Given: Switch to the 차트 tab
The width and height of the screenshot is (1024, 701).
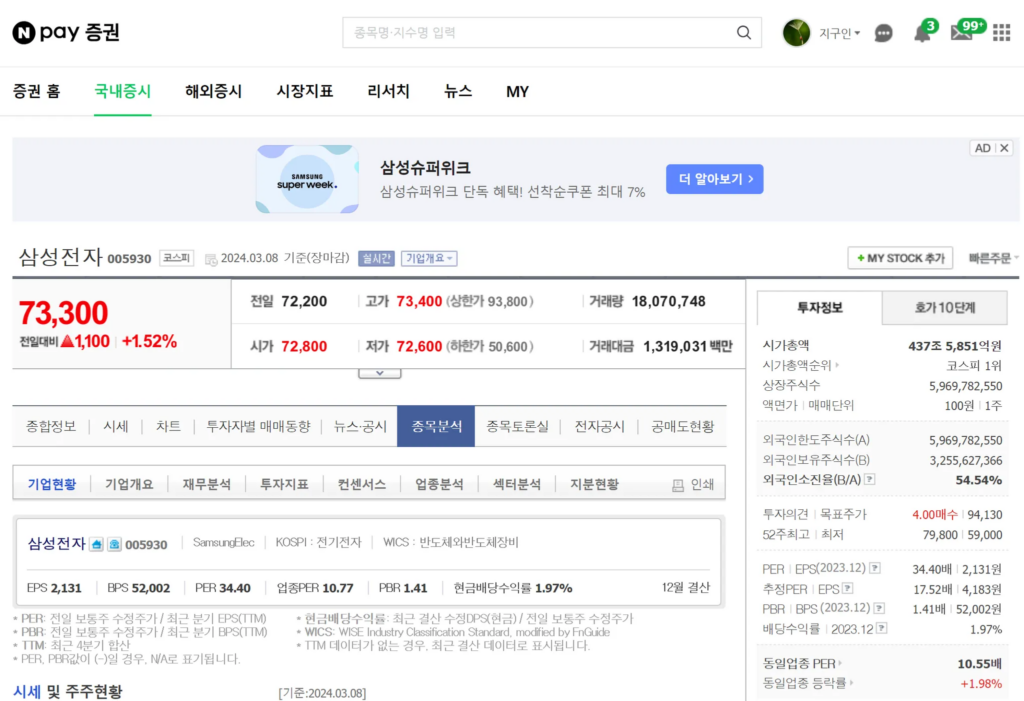Looking at the screenshot, I should click(168, 427).
